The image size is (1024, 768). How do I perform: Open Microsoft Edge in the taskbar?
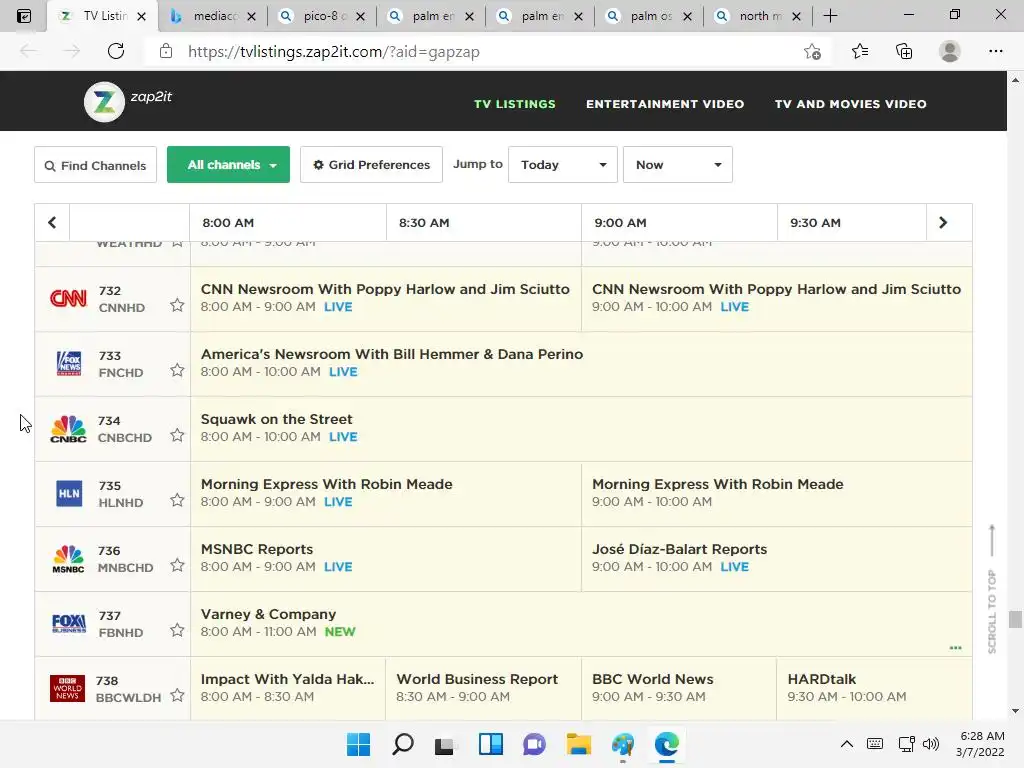[x=666, y=744]
